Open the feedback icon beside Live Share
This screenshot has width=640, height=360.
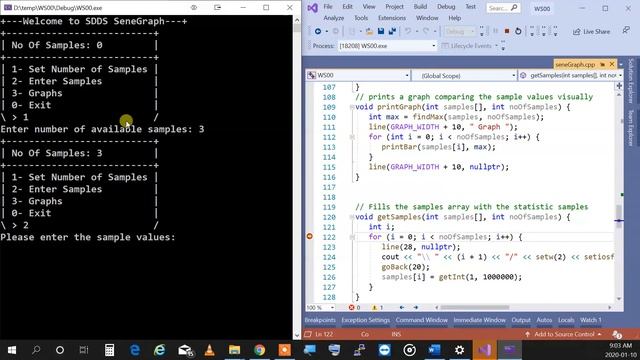pos(626,31)
